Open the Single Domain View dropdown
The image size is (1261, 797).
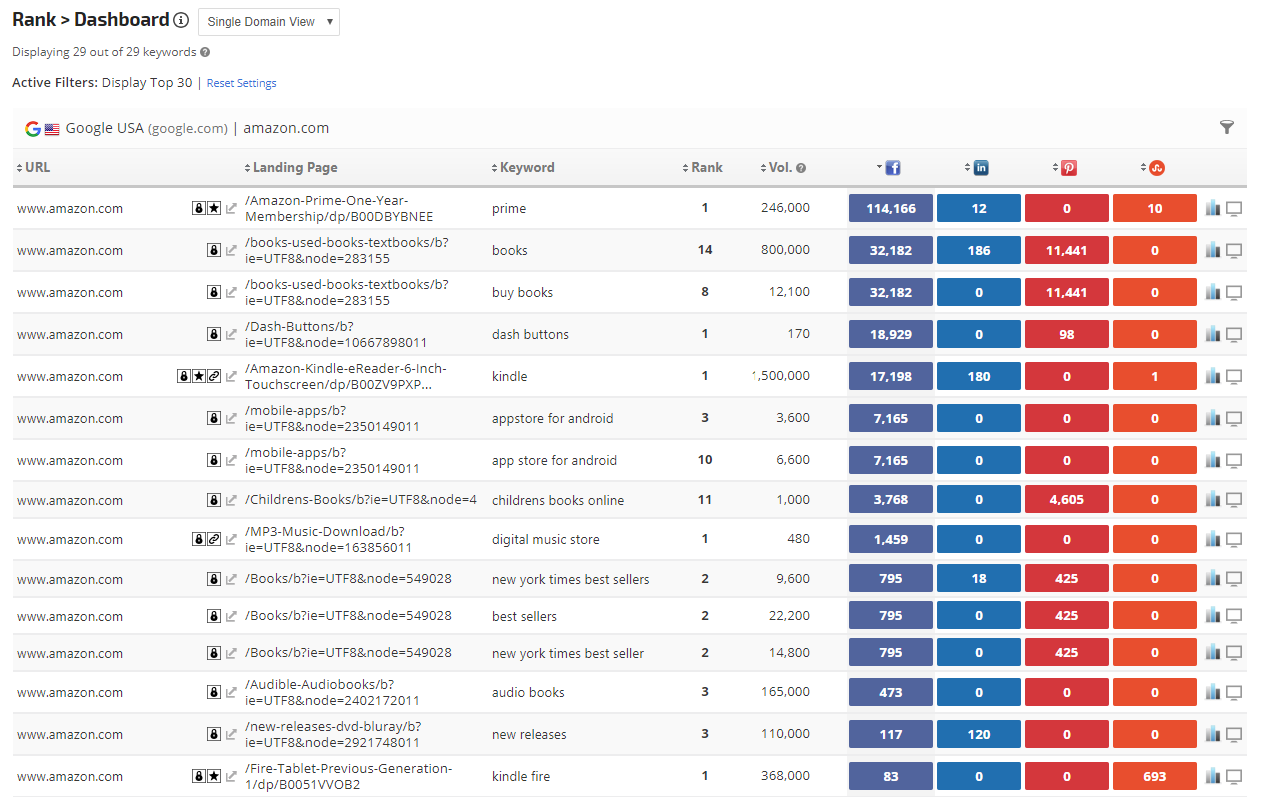(x=269, y=22)
